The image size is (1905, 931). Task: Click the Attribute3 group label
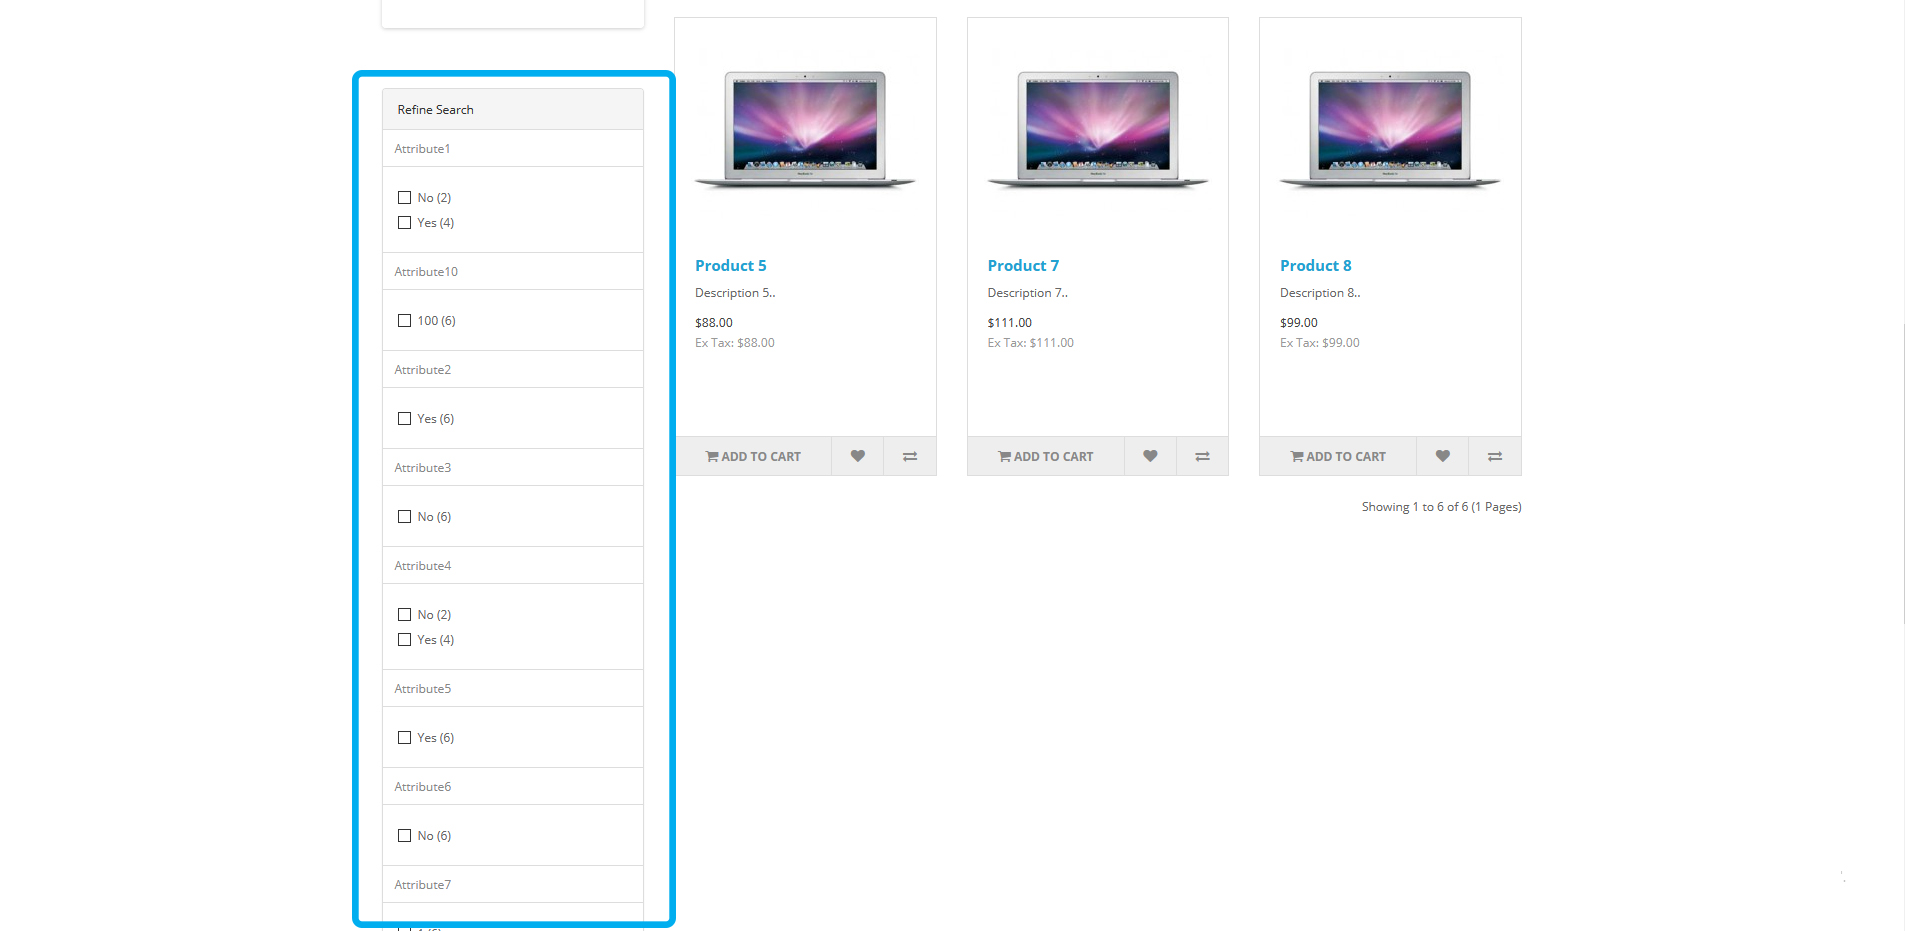(x=423, y=468)
